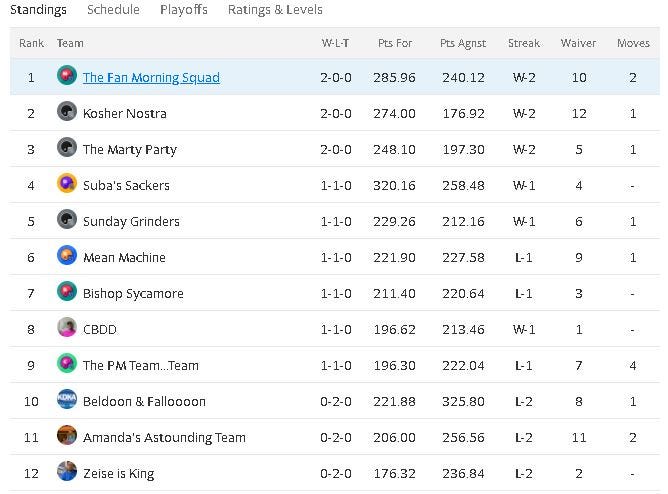This screenshot has height=494, width=668.
Task: Click The Marty Party helmet icon
Action: pos(67,149)
